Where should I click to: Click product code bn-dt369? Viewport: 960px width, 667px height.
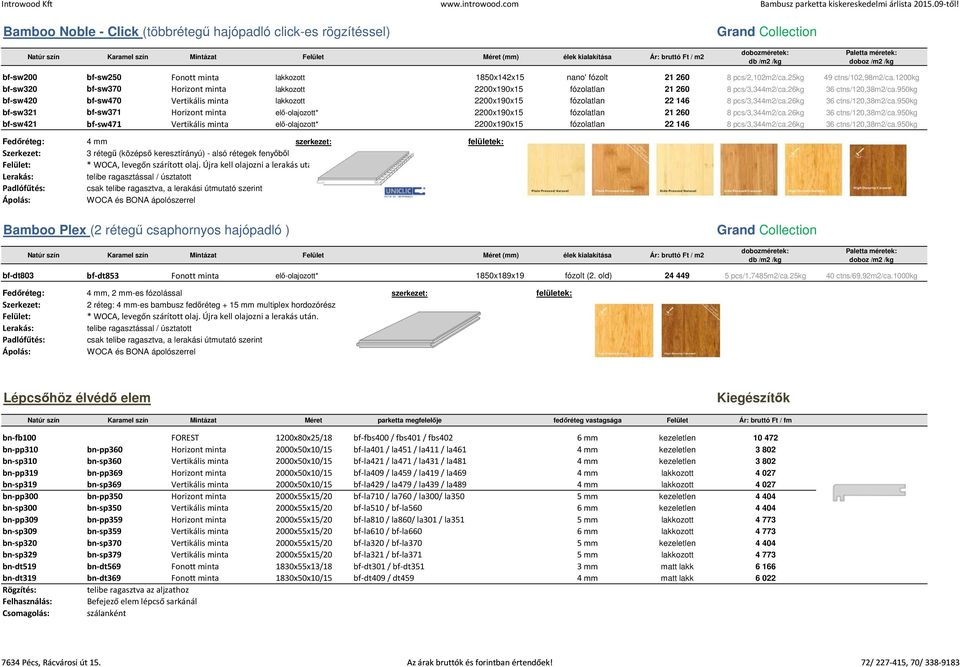pyautogui.click(x=103, y=578)
